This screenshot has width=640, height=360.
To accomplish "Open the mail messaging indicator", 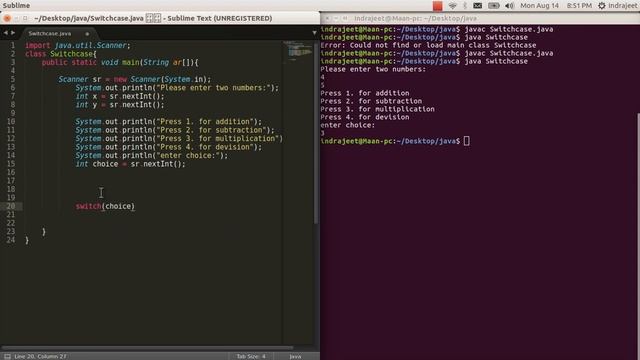I will point(477,6).
